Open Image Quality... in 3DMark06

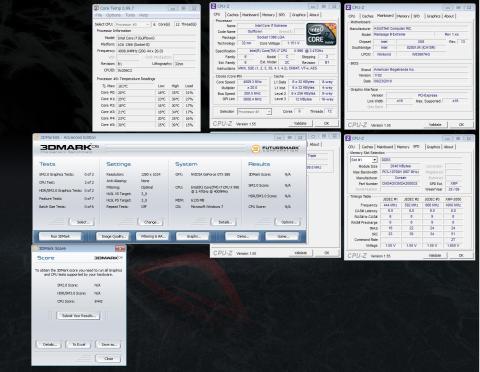pyautogui.click(x=113, y=236)
